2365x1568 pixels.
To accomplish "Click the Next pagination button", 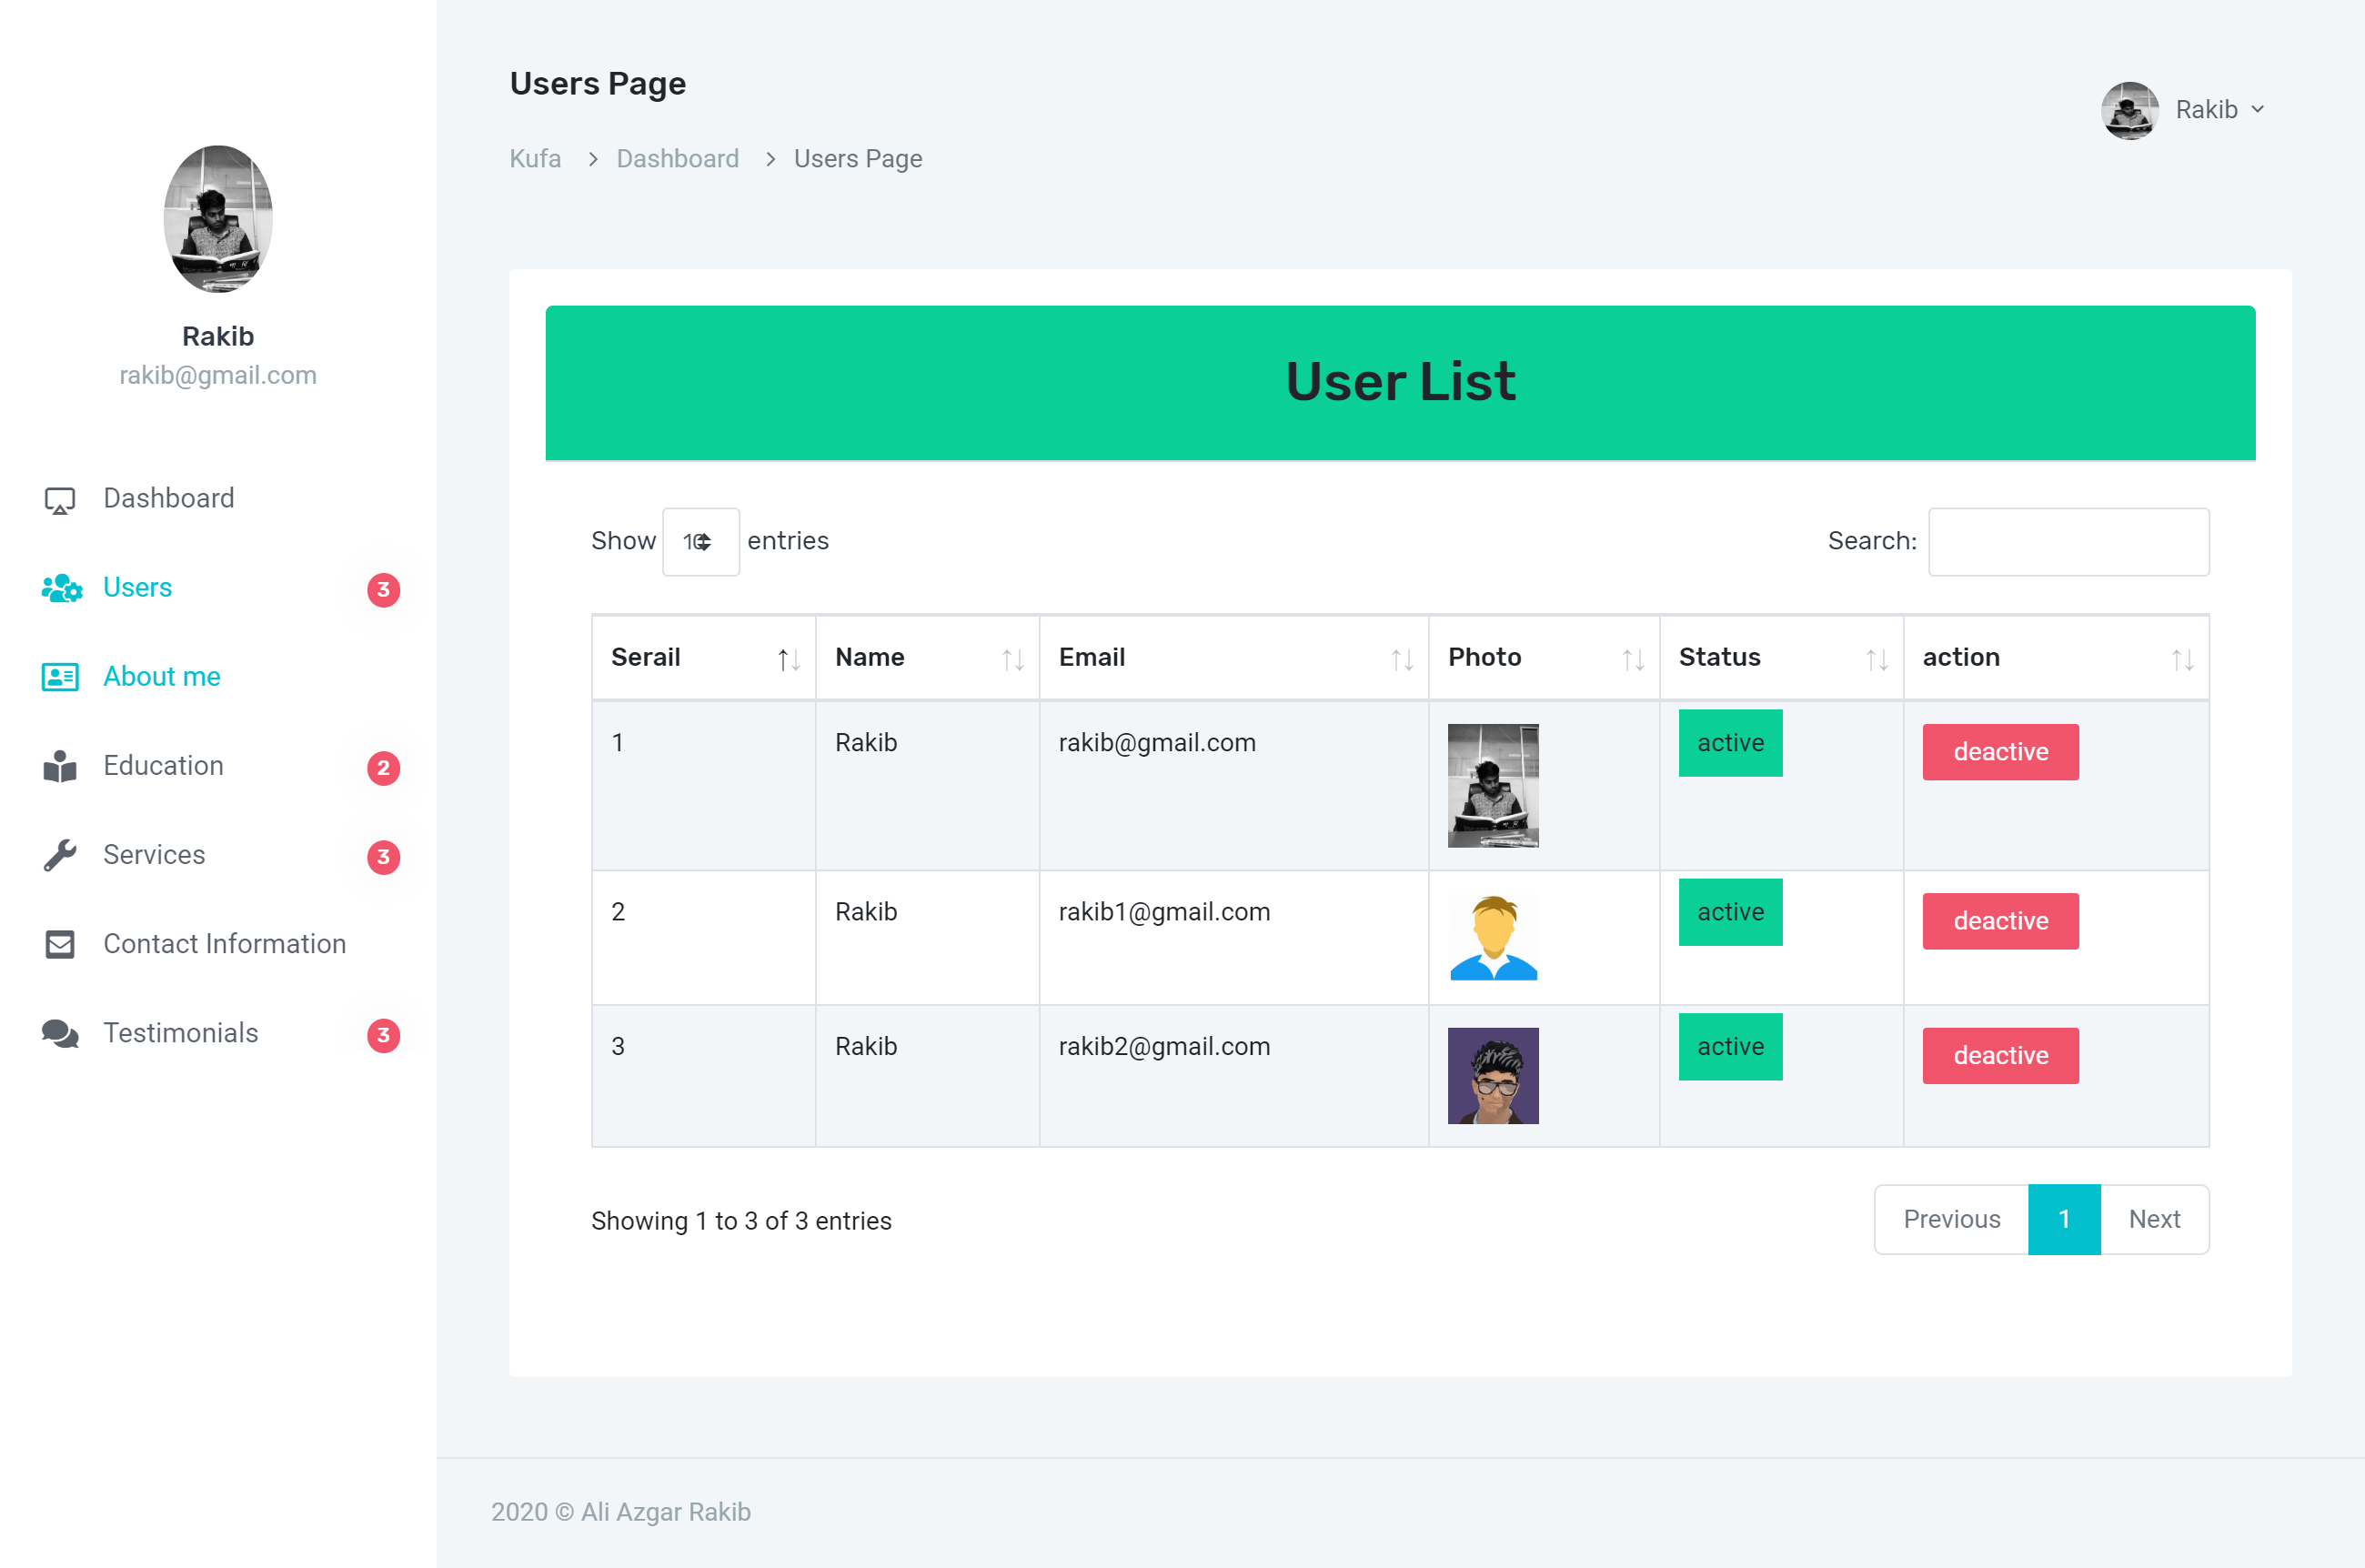I will [x=2153, y=1219].
